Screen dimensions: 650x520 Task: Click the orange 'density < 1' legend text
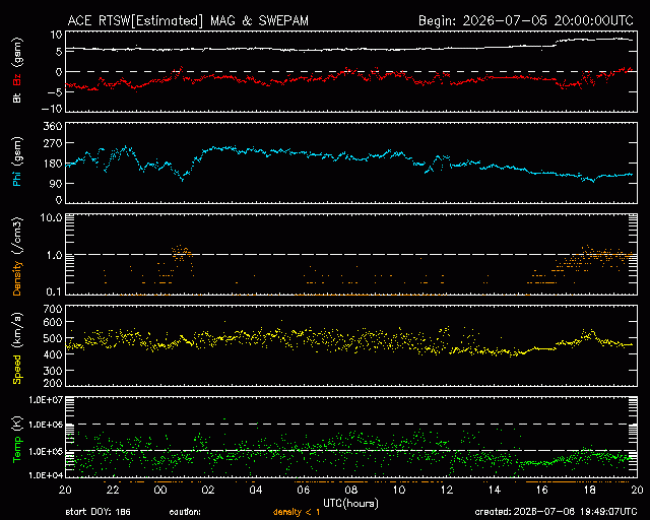[x=296, y=512]
